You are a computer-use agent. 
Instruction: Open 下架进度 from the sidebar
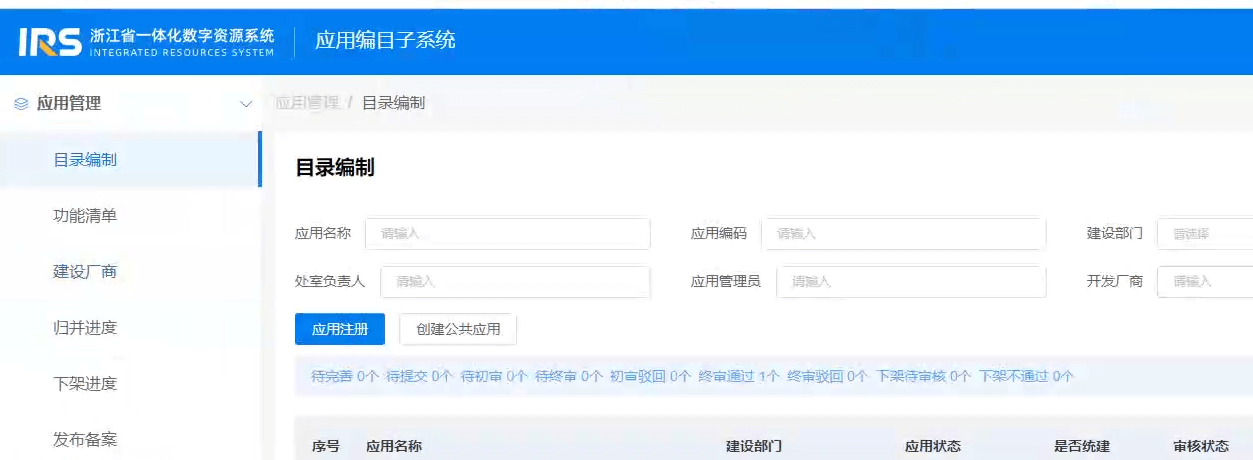[x=85, y=384]
